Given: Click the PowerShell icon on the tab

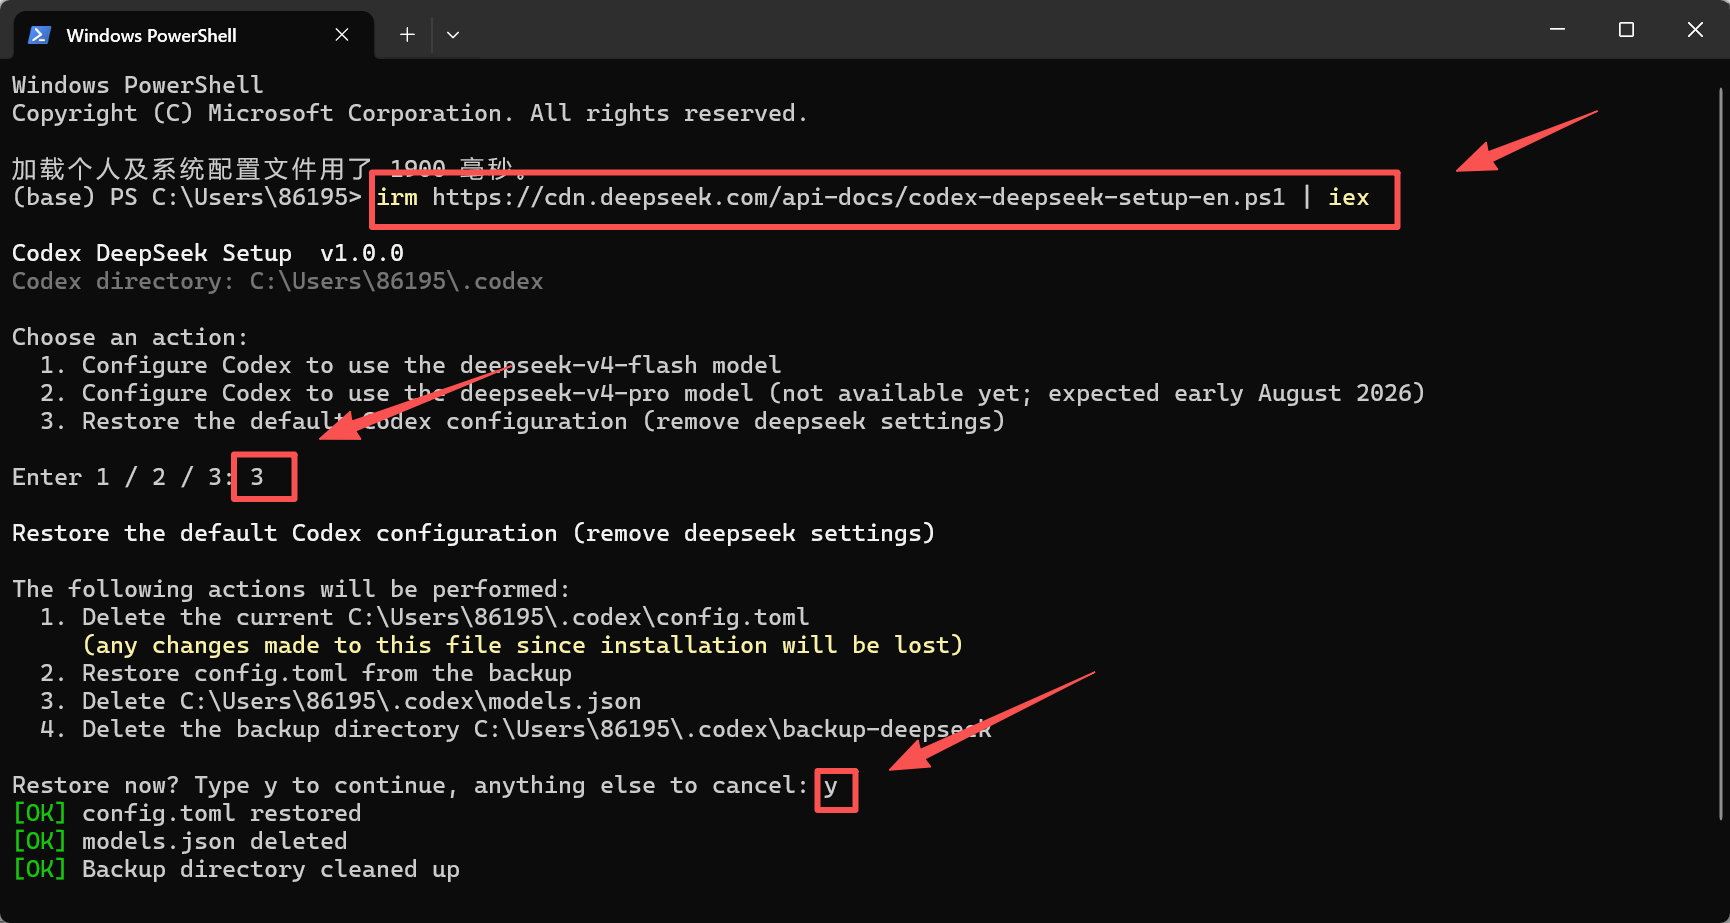Looking at the screenshot, I should (x=40, y=35).
